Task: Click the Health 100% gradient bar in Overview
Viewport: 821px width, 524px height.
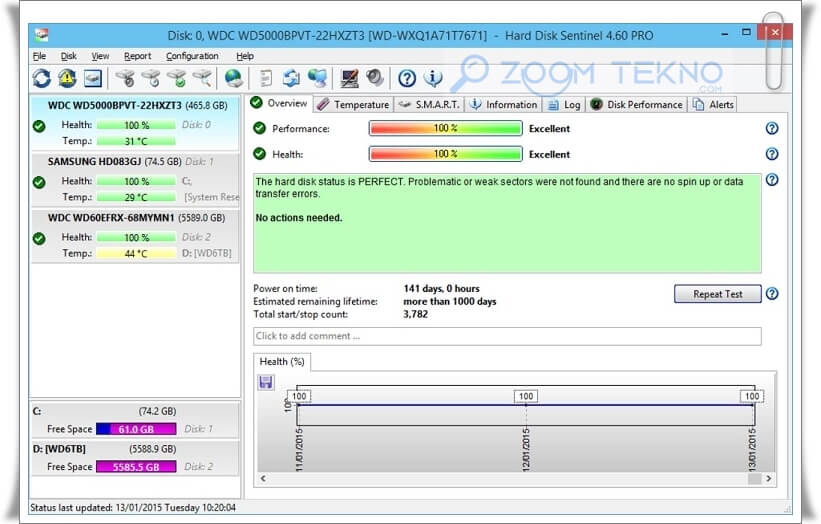Action: coord(446,154)
